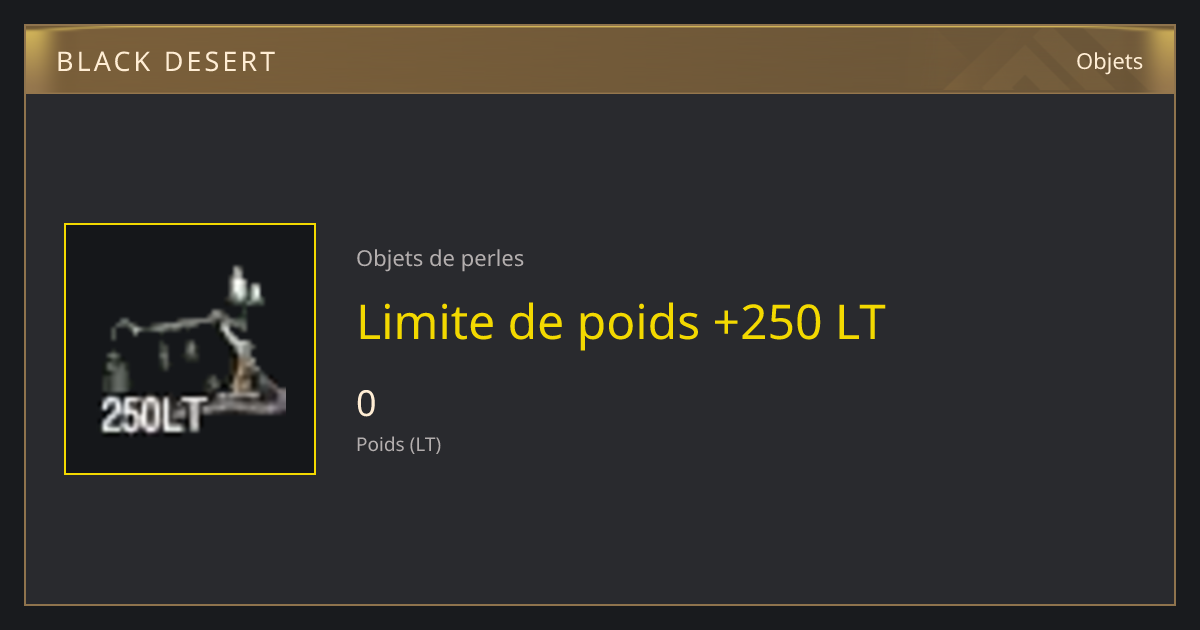Click the BLACK DESERT header title
1200x630 pixels.
click(x=166, y=62)
